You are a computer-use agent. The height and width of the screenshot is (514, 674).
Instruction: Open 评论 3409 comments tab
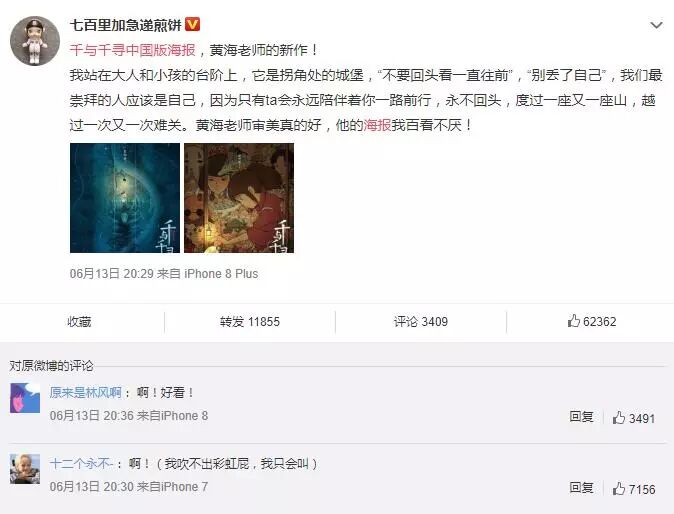click(x=421, y=321)
